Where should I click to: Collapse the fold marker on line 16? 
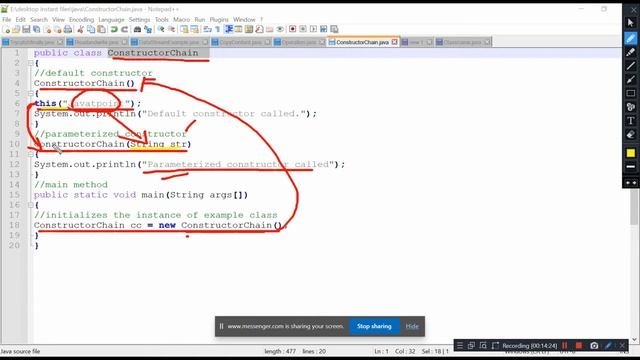(x=31, y=205)
